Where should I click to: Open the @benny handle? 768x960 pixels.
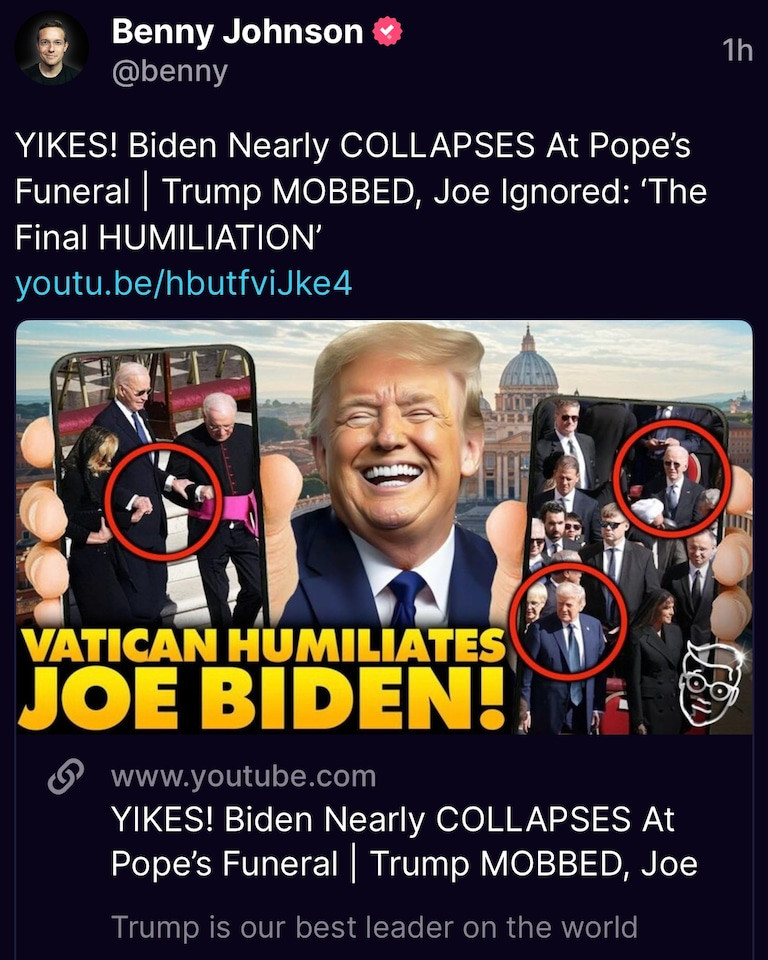coord(170,72)
